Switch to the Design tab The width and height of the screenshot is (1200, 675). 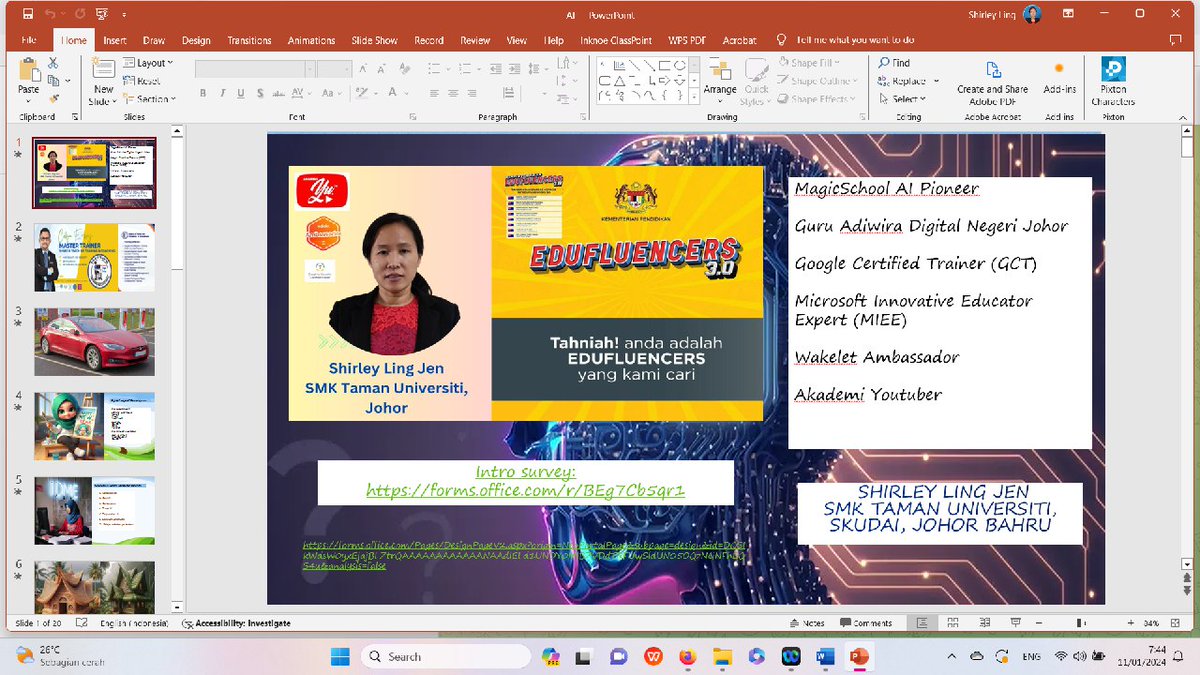[196, 40]
